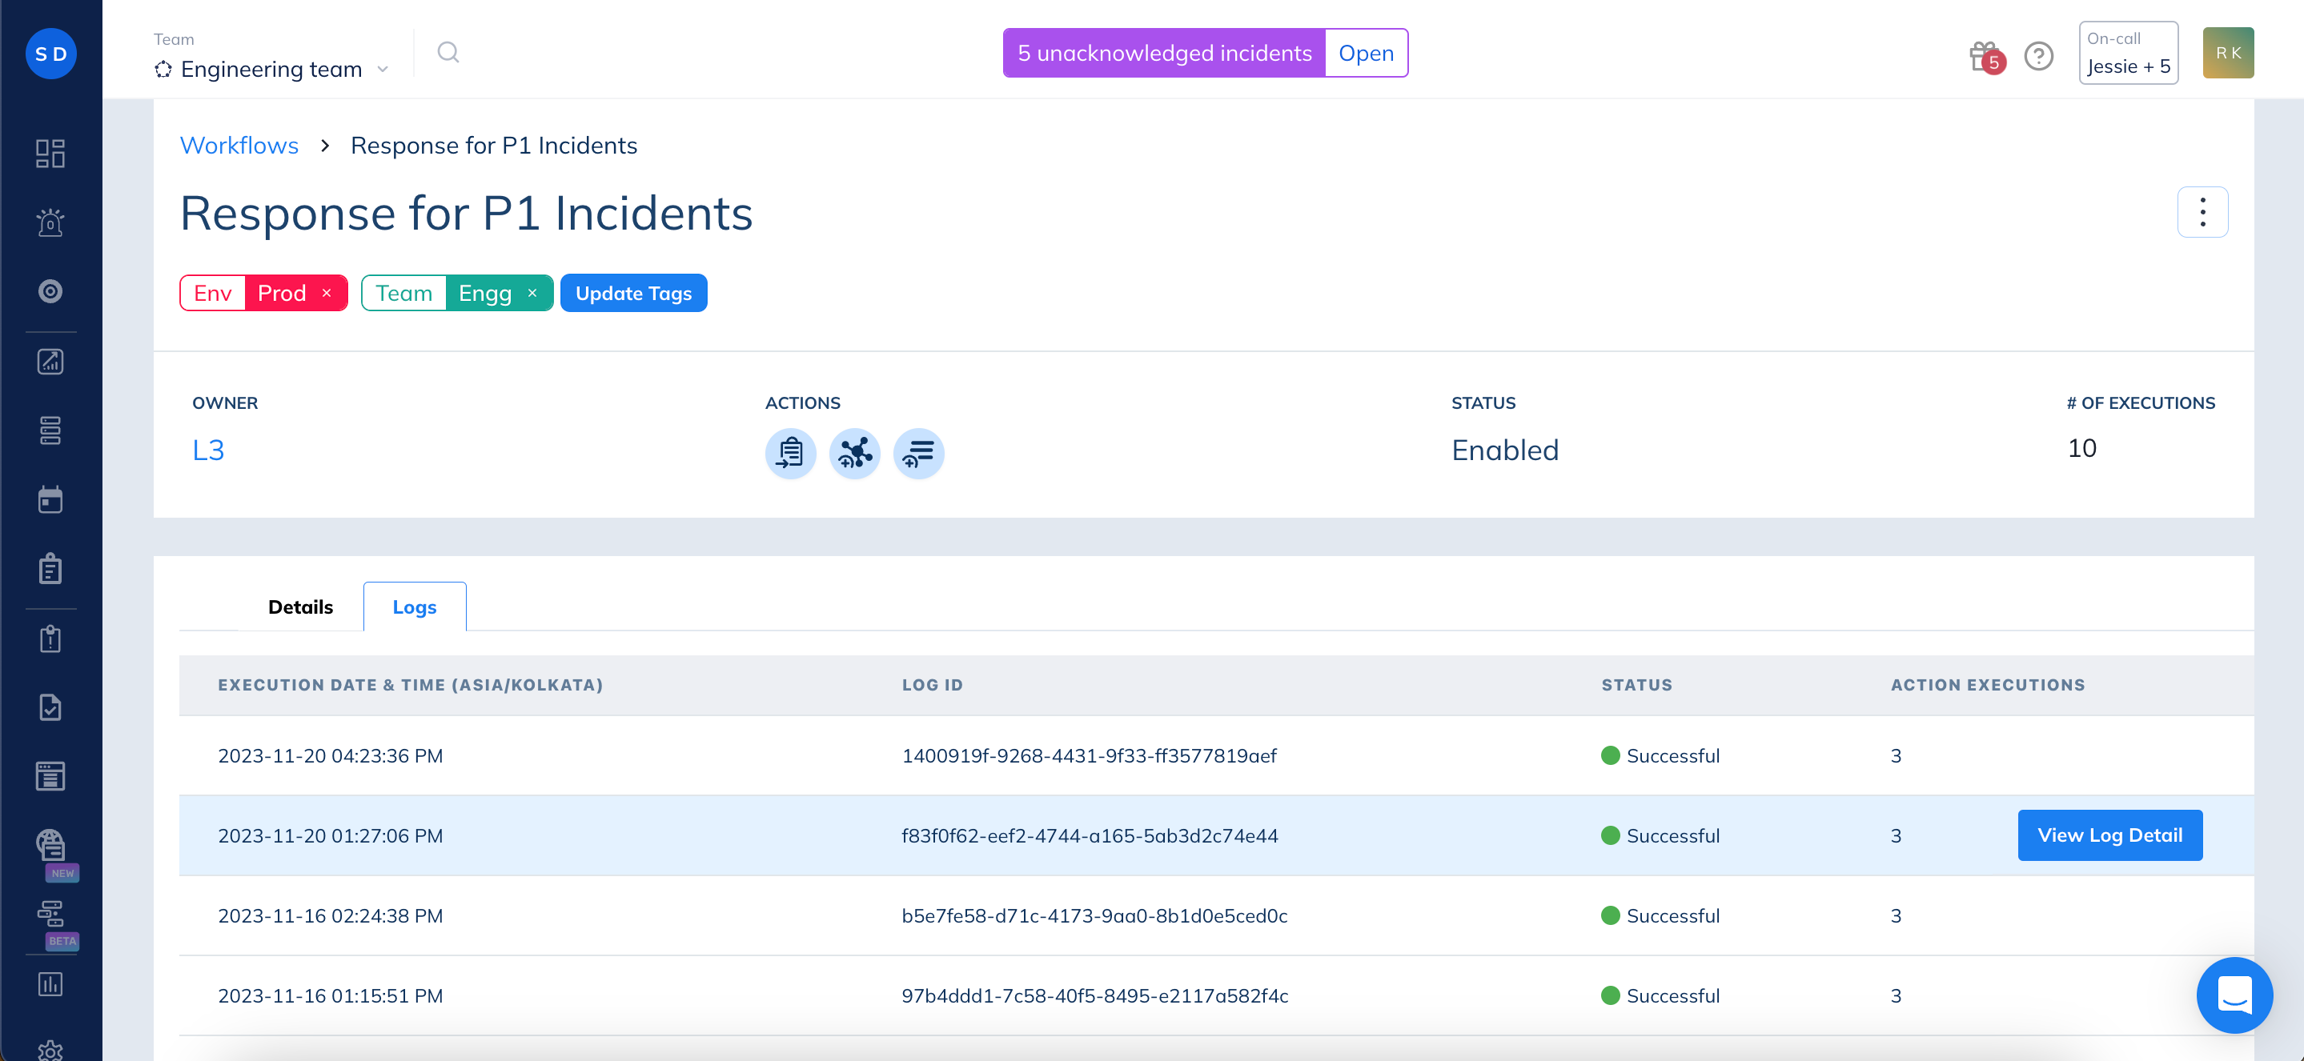The image size is (2304, 1061).
Task: Open the globe icon marked NEW
Action: (x=51, y=846)
